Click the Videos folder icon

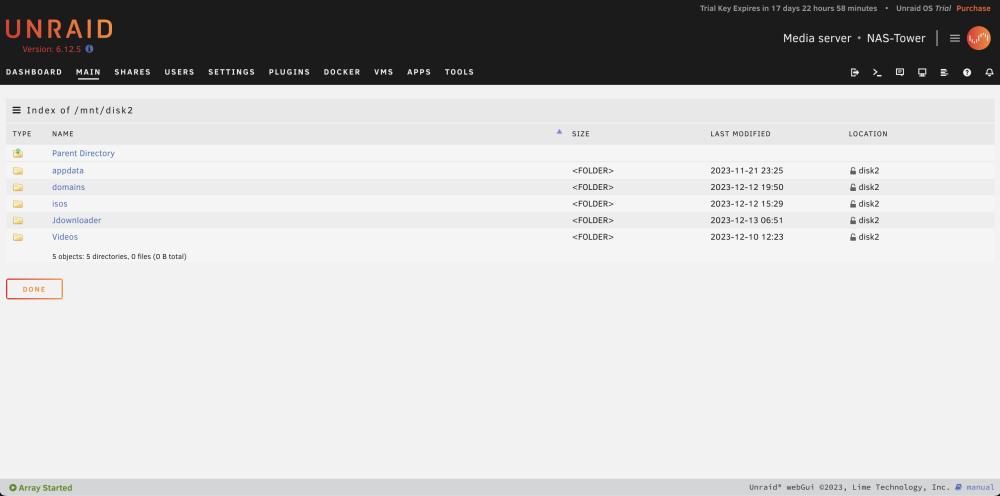(x=18, y=237)
